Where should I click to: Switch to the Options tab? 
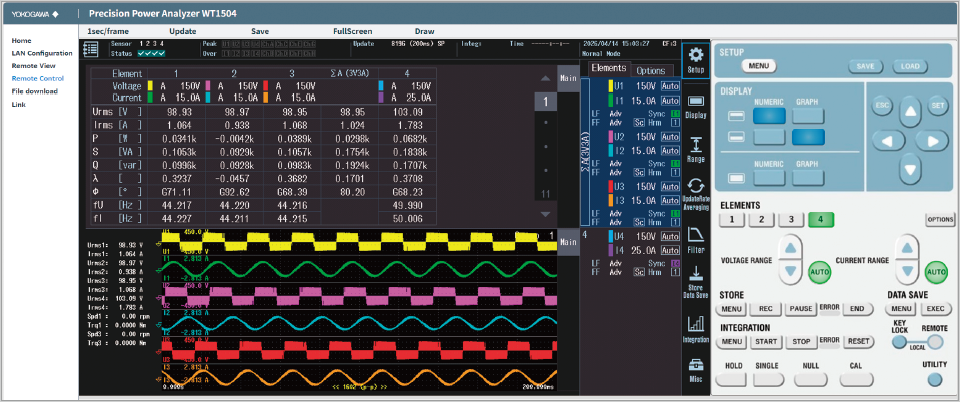click(x=650, y=70)
